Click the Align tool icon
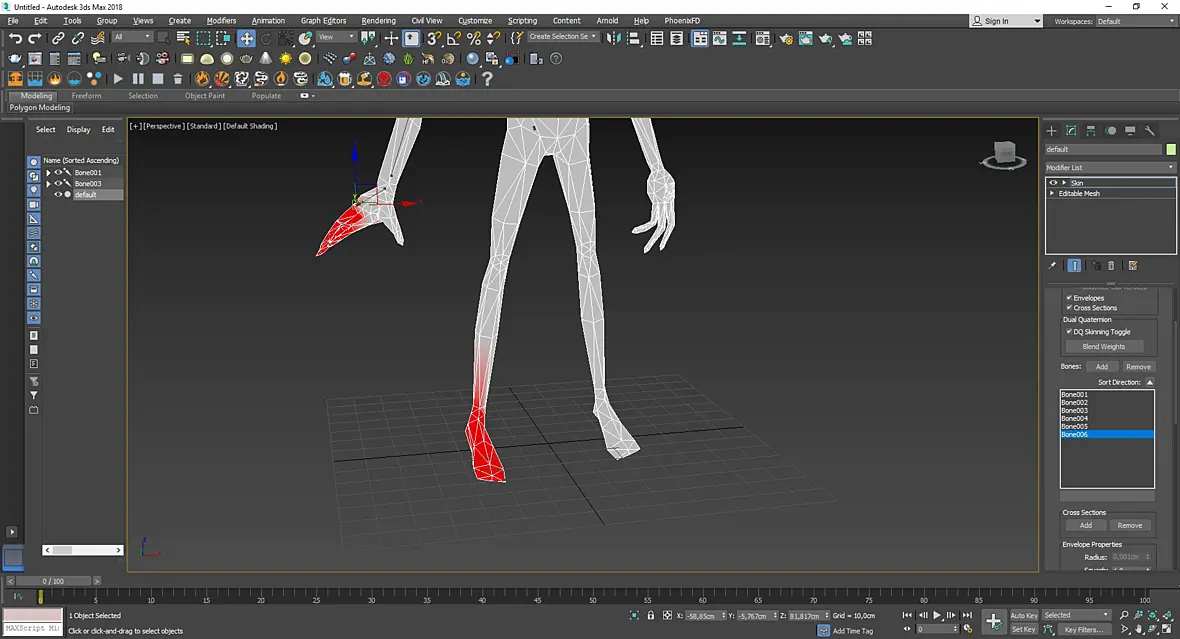1180x639 pixels. coord(634,38)
